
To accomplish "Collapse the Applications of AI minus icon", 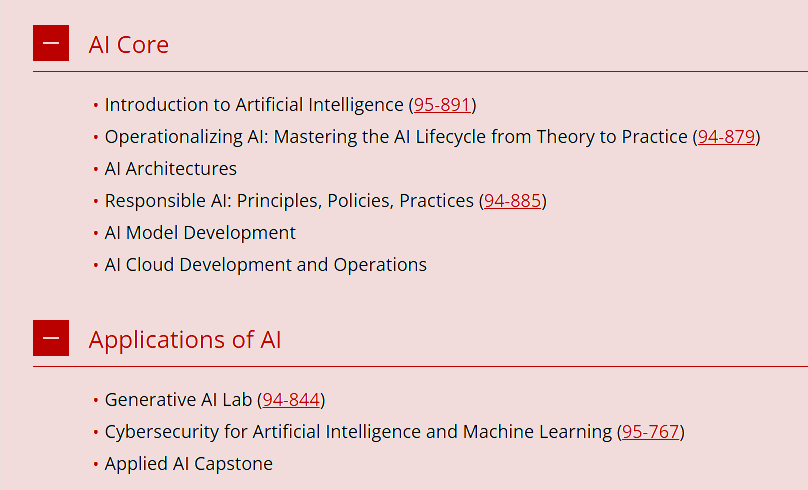I will [x=51, y=338].
